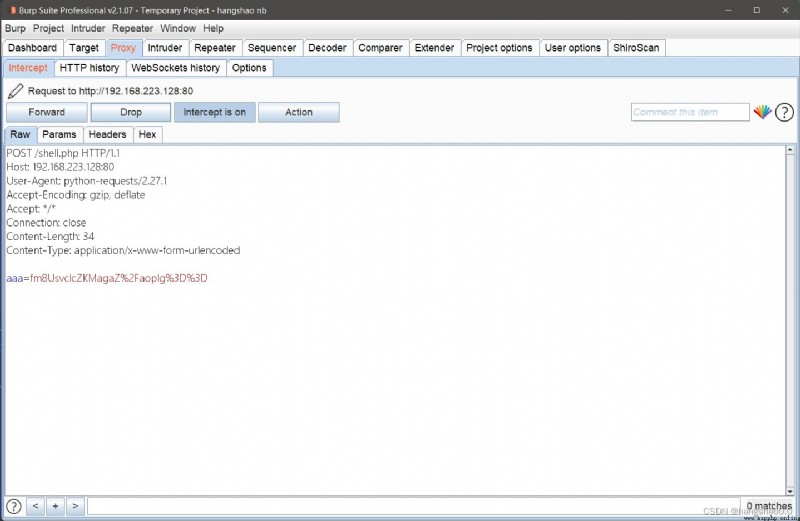Click the search text field at bottom
Screen dimensions: 800x521
pyautogui.click(x=413, y=506)
